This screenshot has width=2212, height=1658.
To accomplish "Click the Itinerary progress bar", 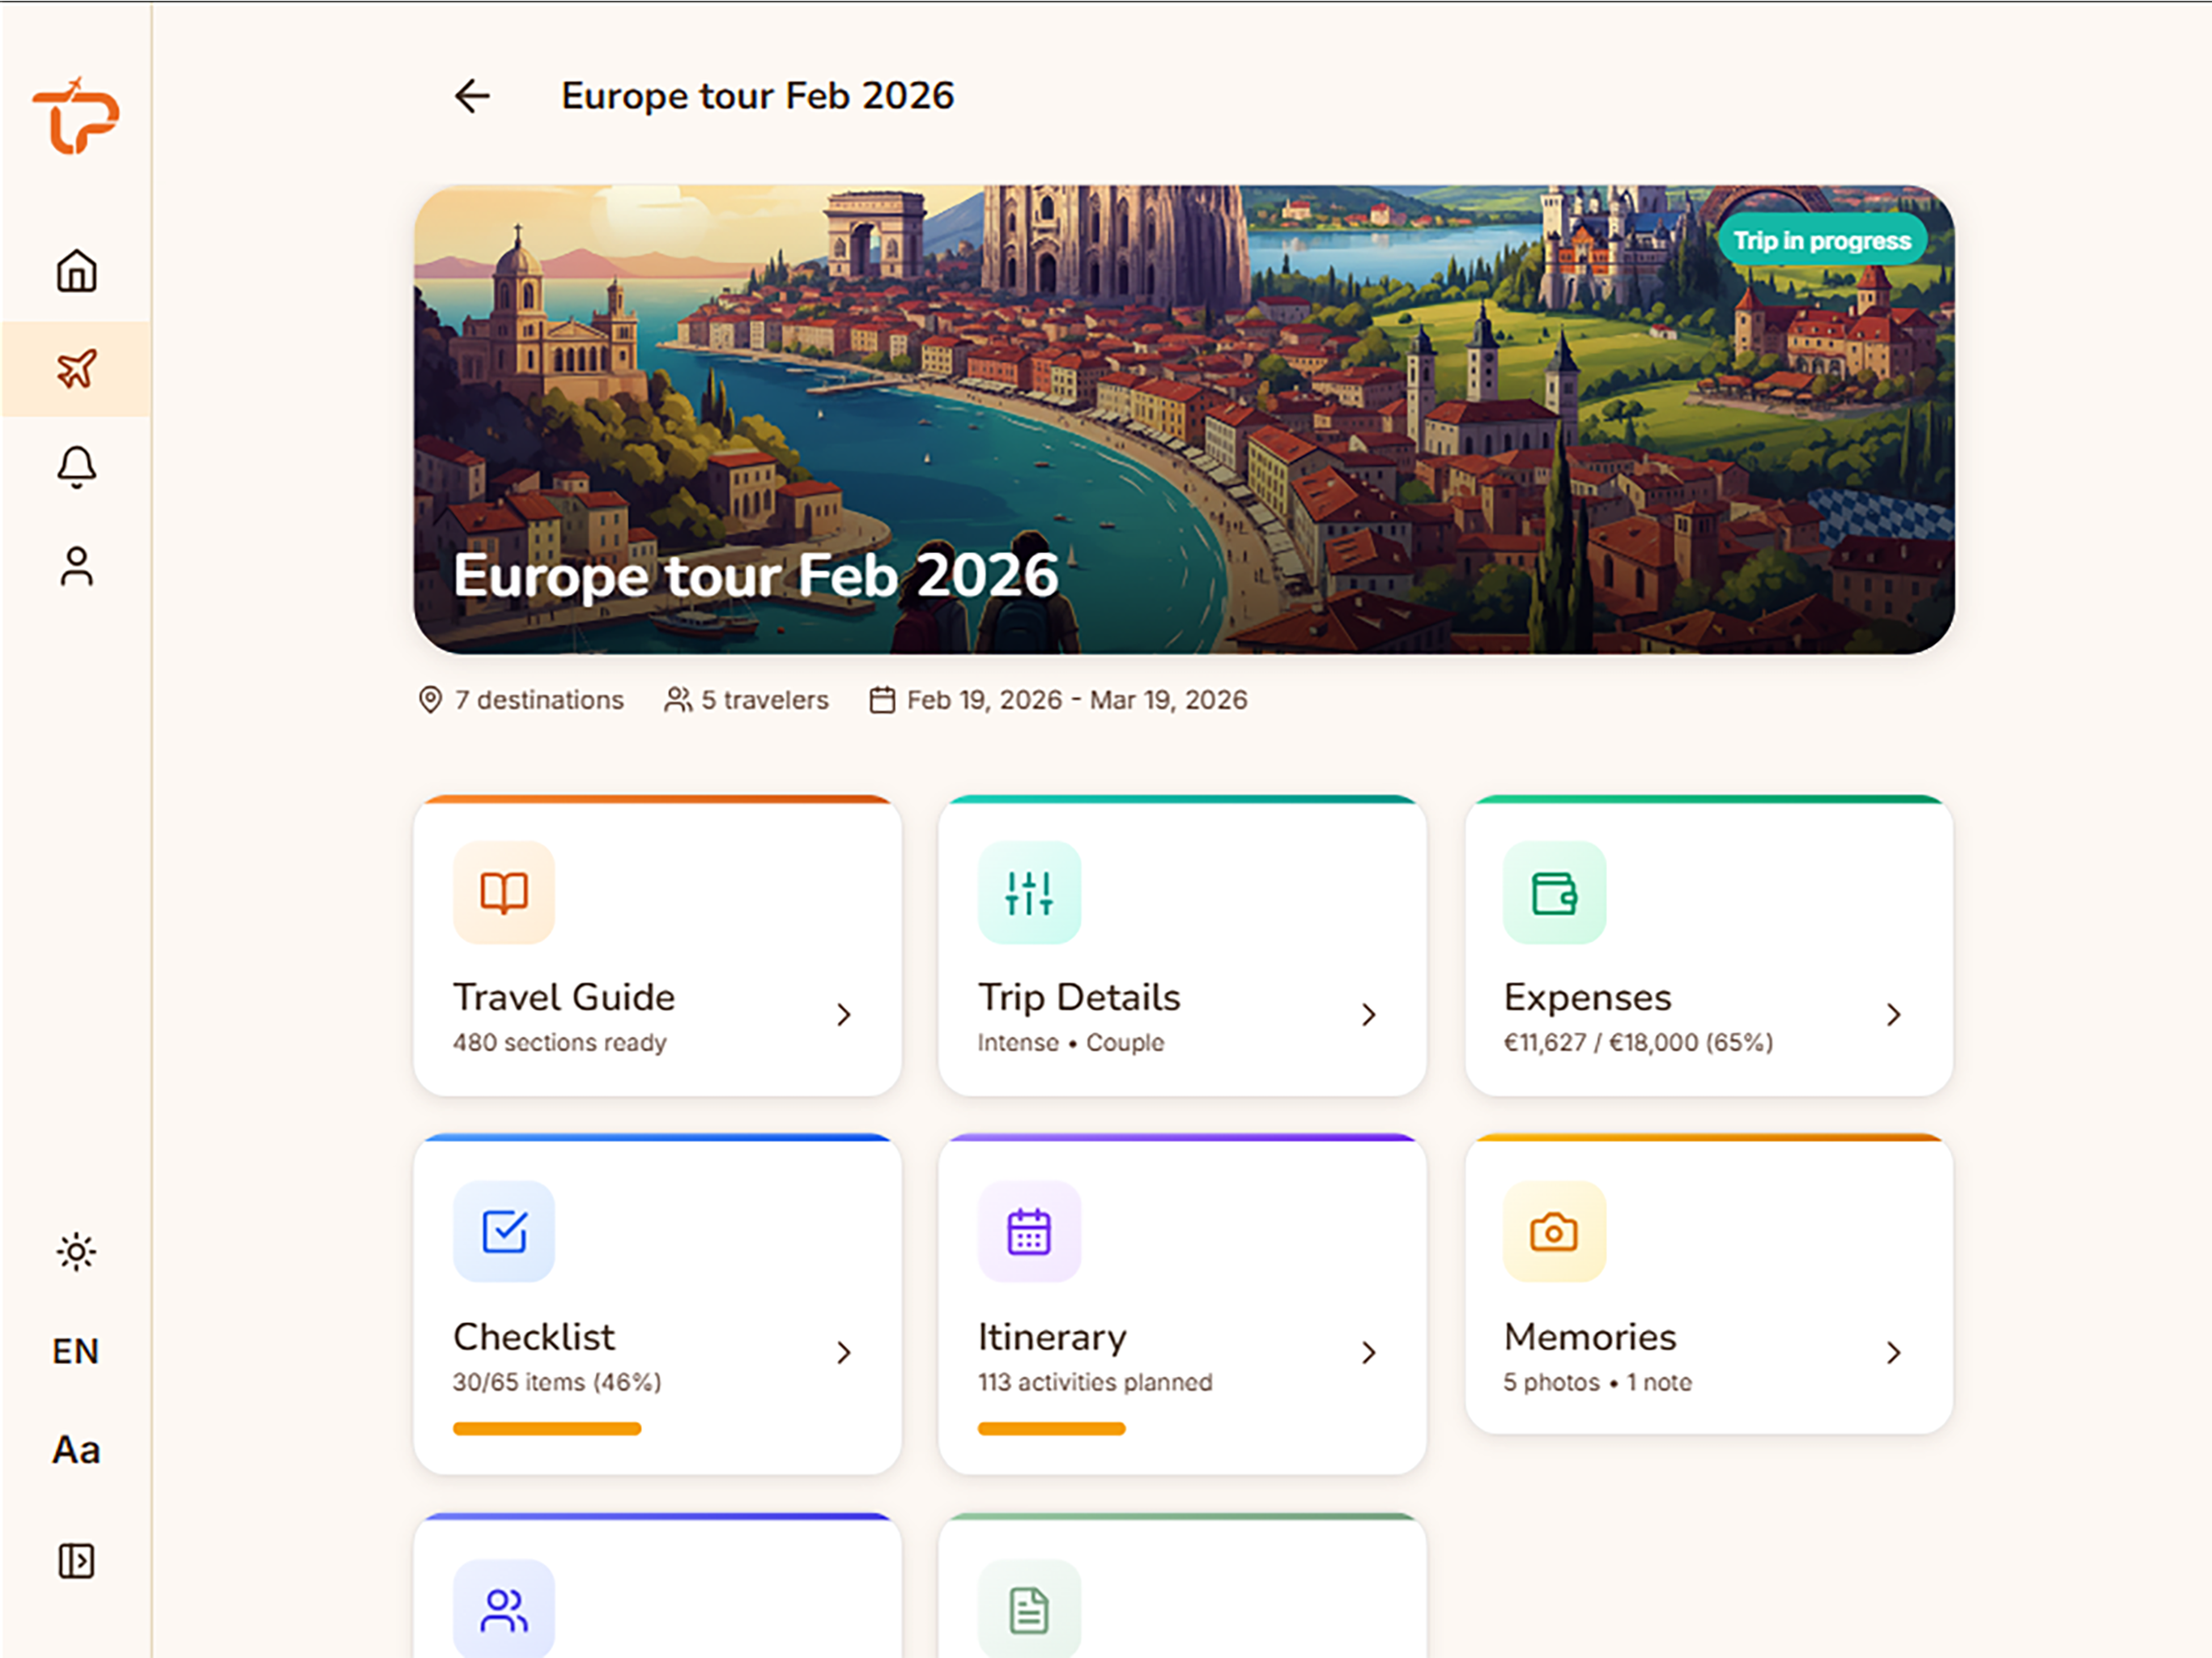I will coord(1051,1428).
